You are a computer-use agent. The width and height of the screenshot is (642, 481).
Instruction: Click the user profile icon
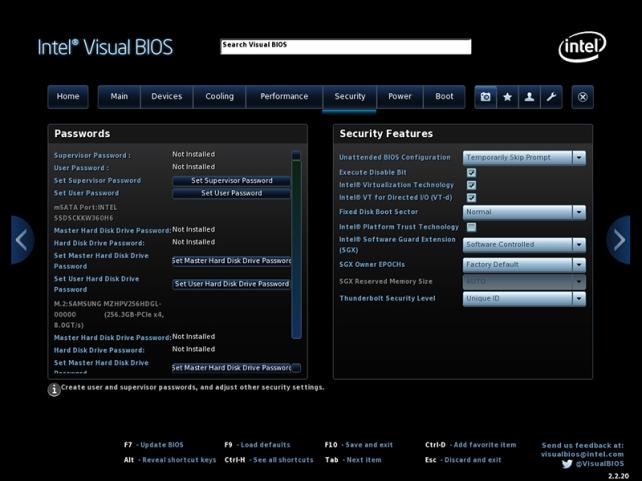point(529,97)
